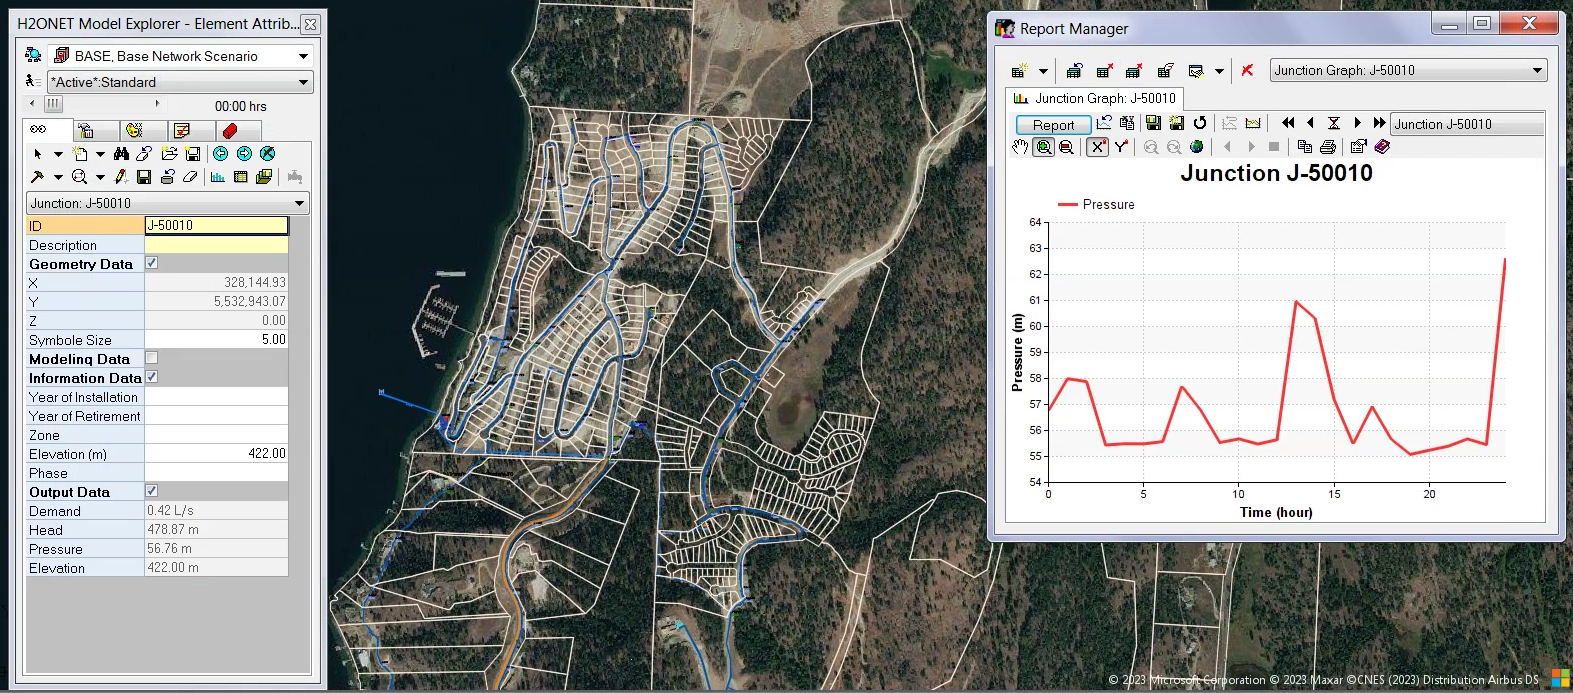Open the Junction Graph: J-50010 dropdown in Report Manager

1409,70
